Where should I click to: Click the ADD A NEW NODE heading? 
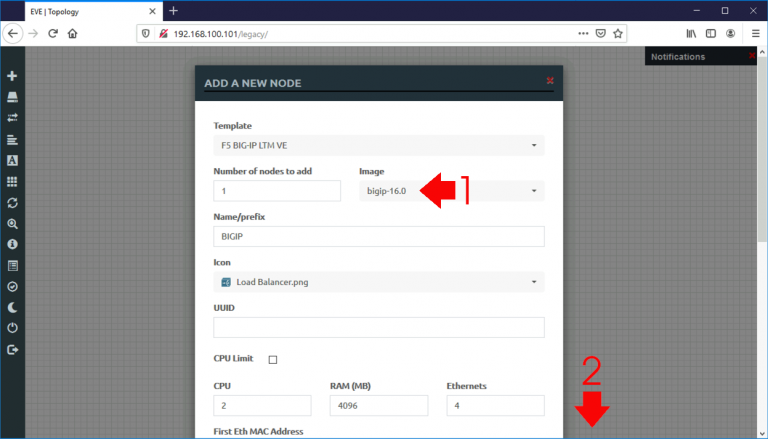(x=253, y=83)
